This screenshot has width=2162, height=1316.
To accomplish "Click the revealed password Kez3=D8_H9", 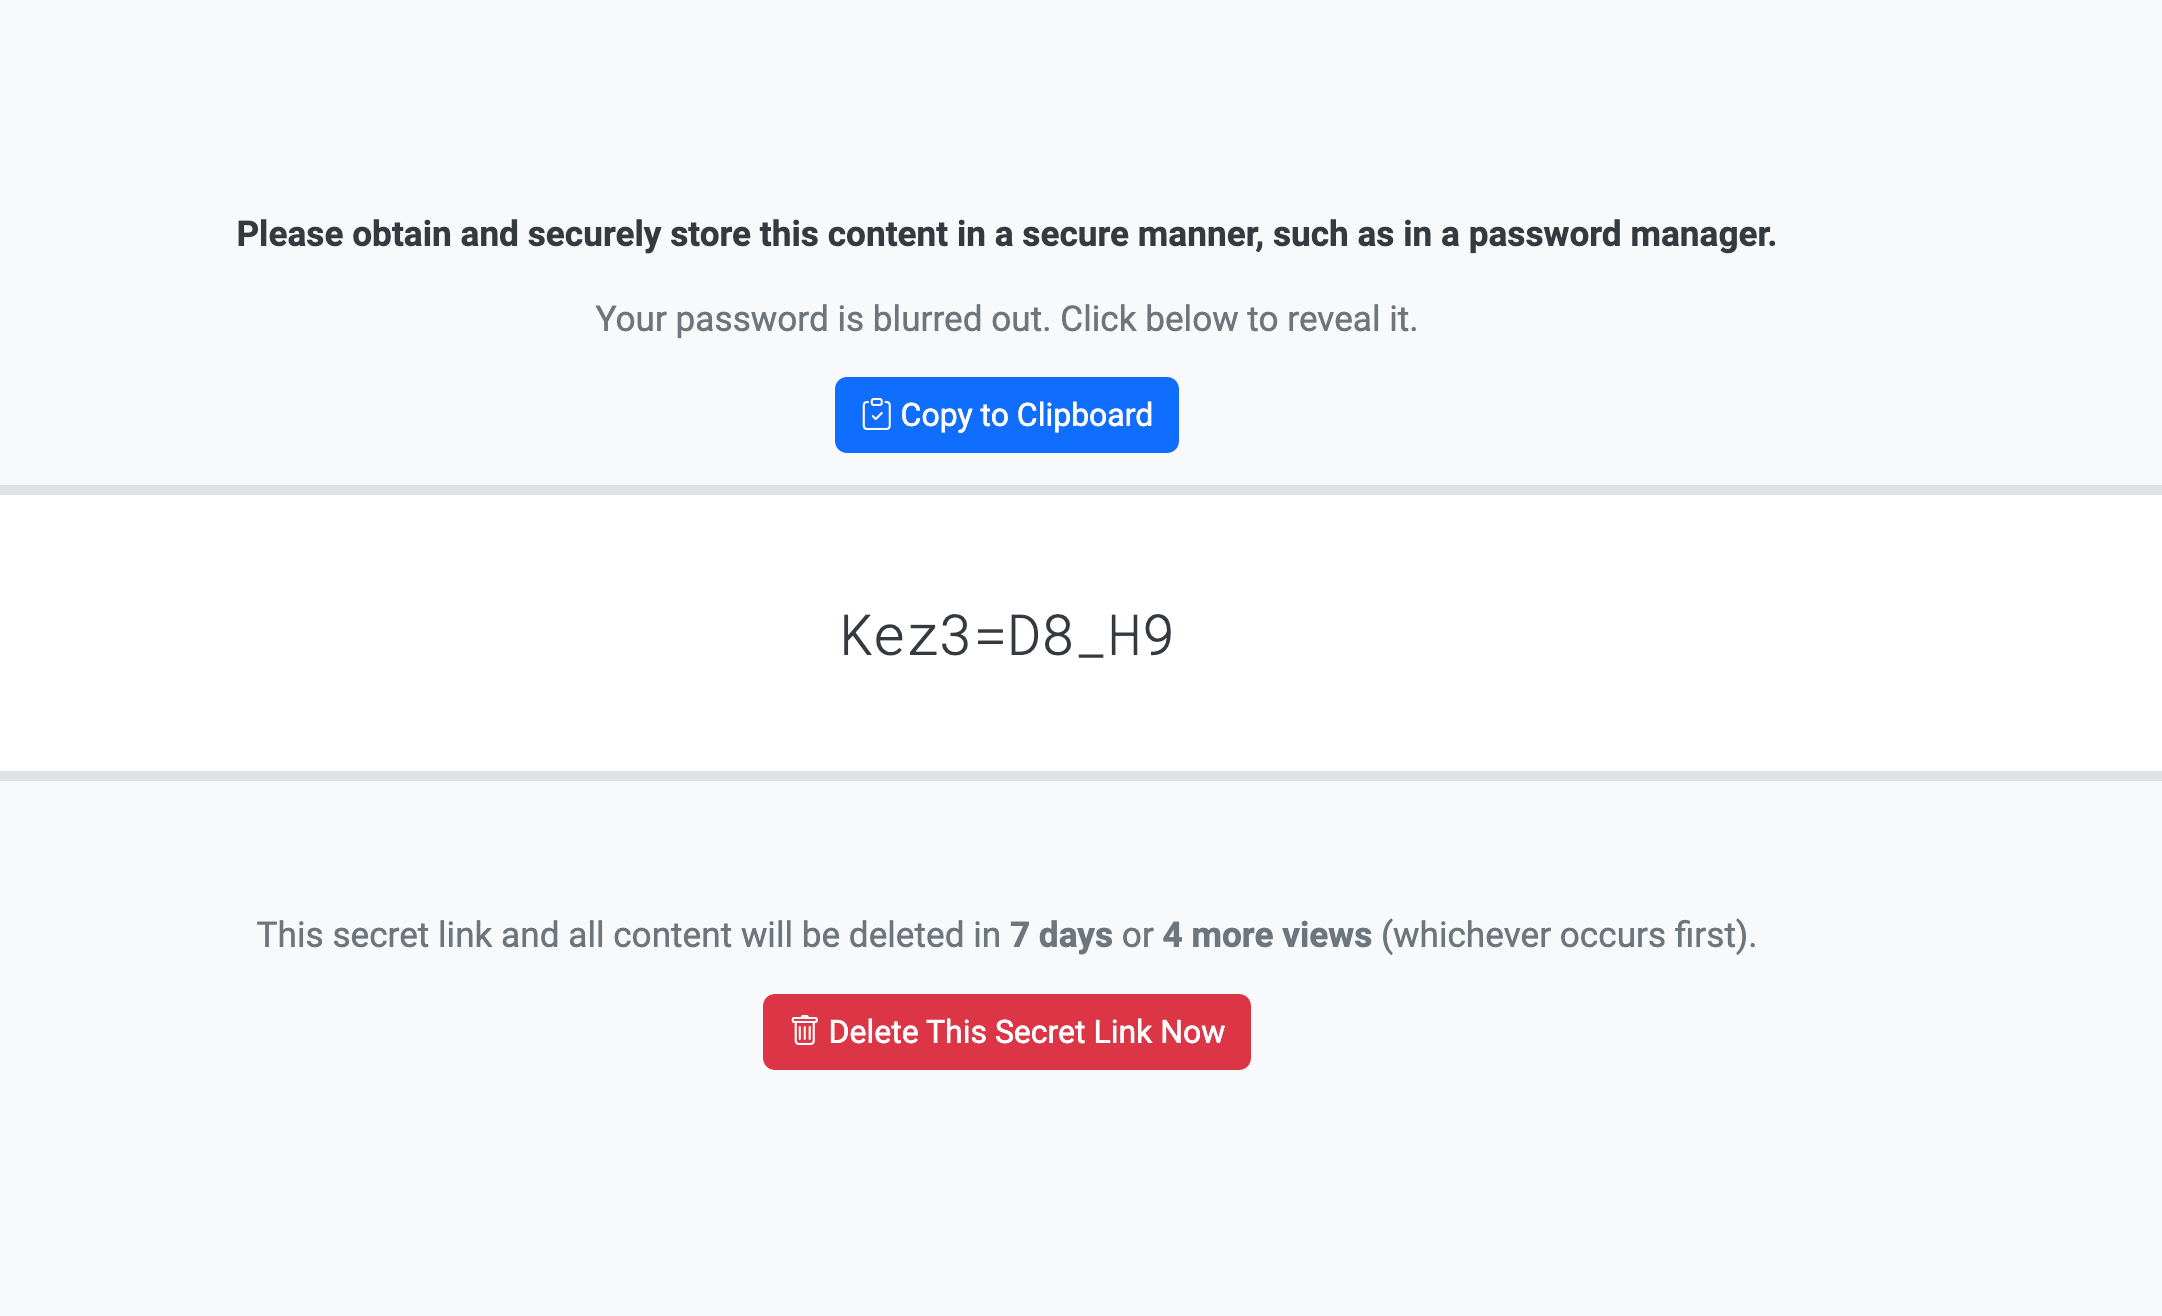I will [1006, 635].
